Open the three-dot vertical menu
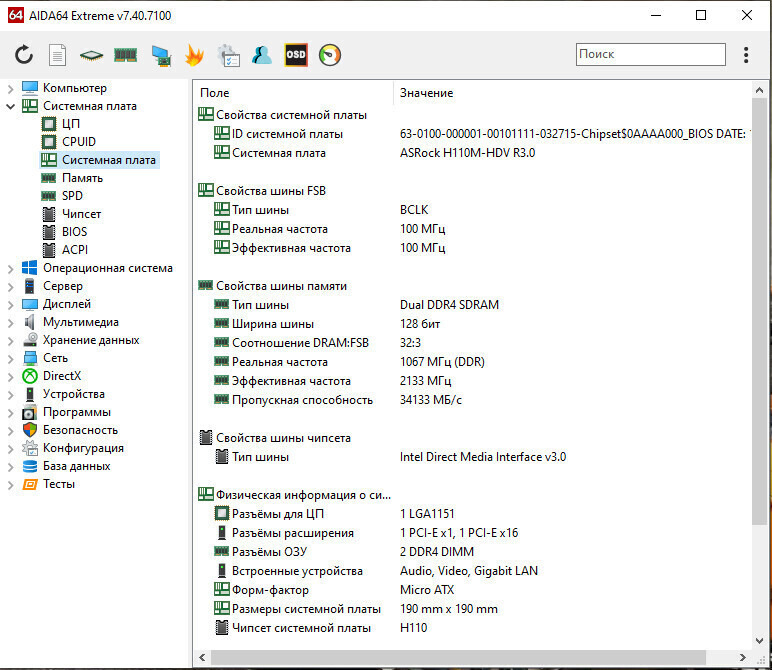 [x=746, y=55]
